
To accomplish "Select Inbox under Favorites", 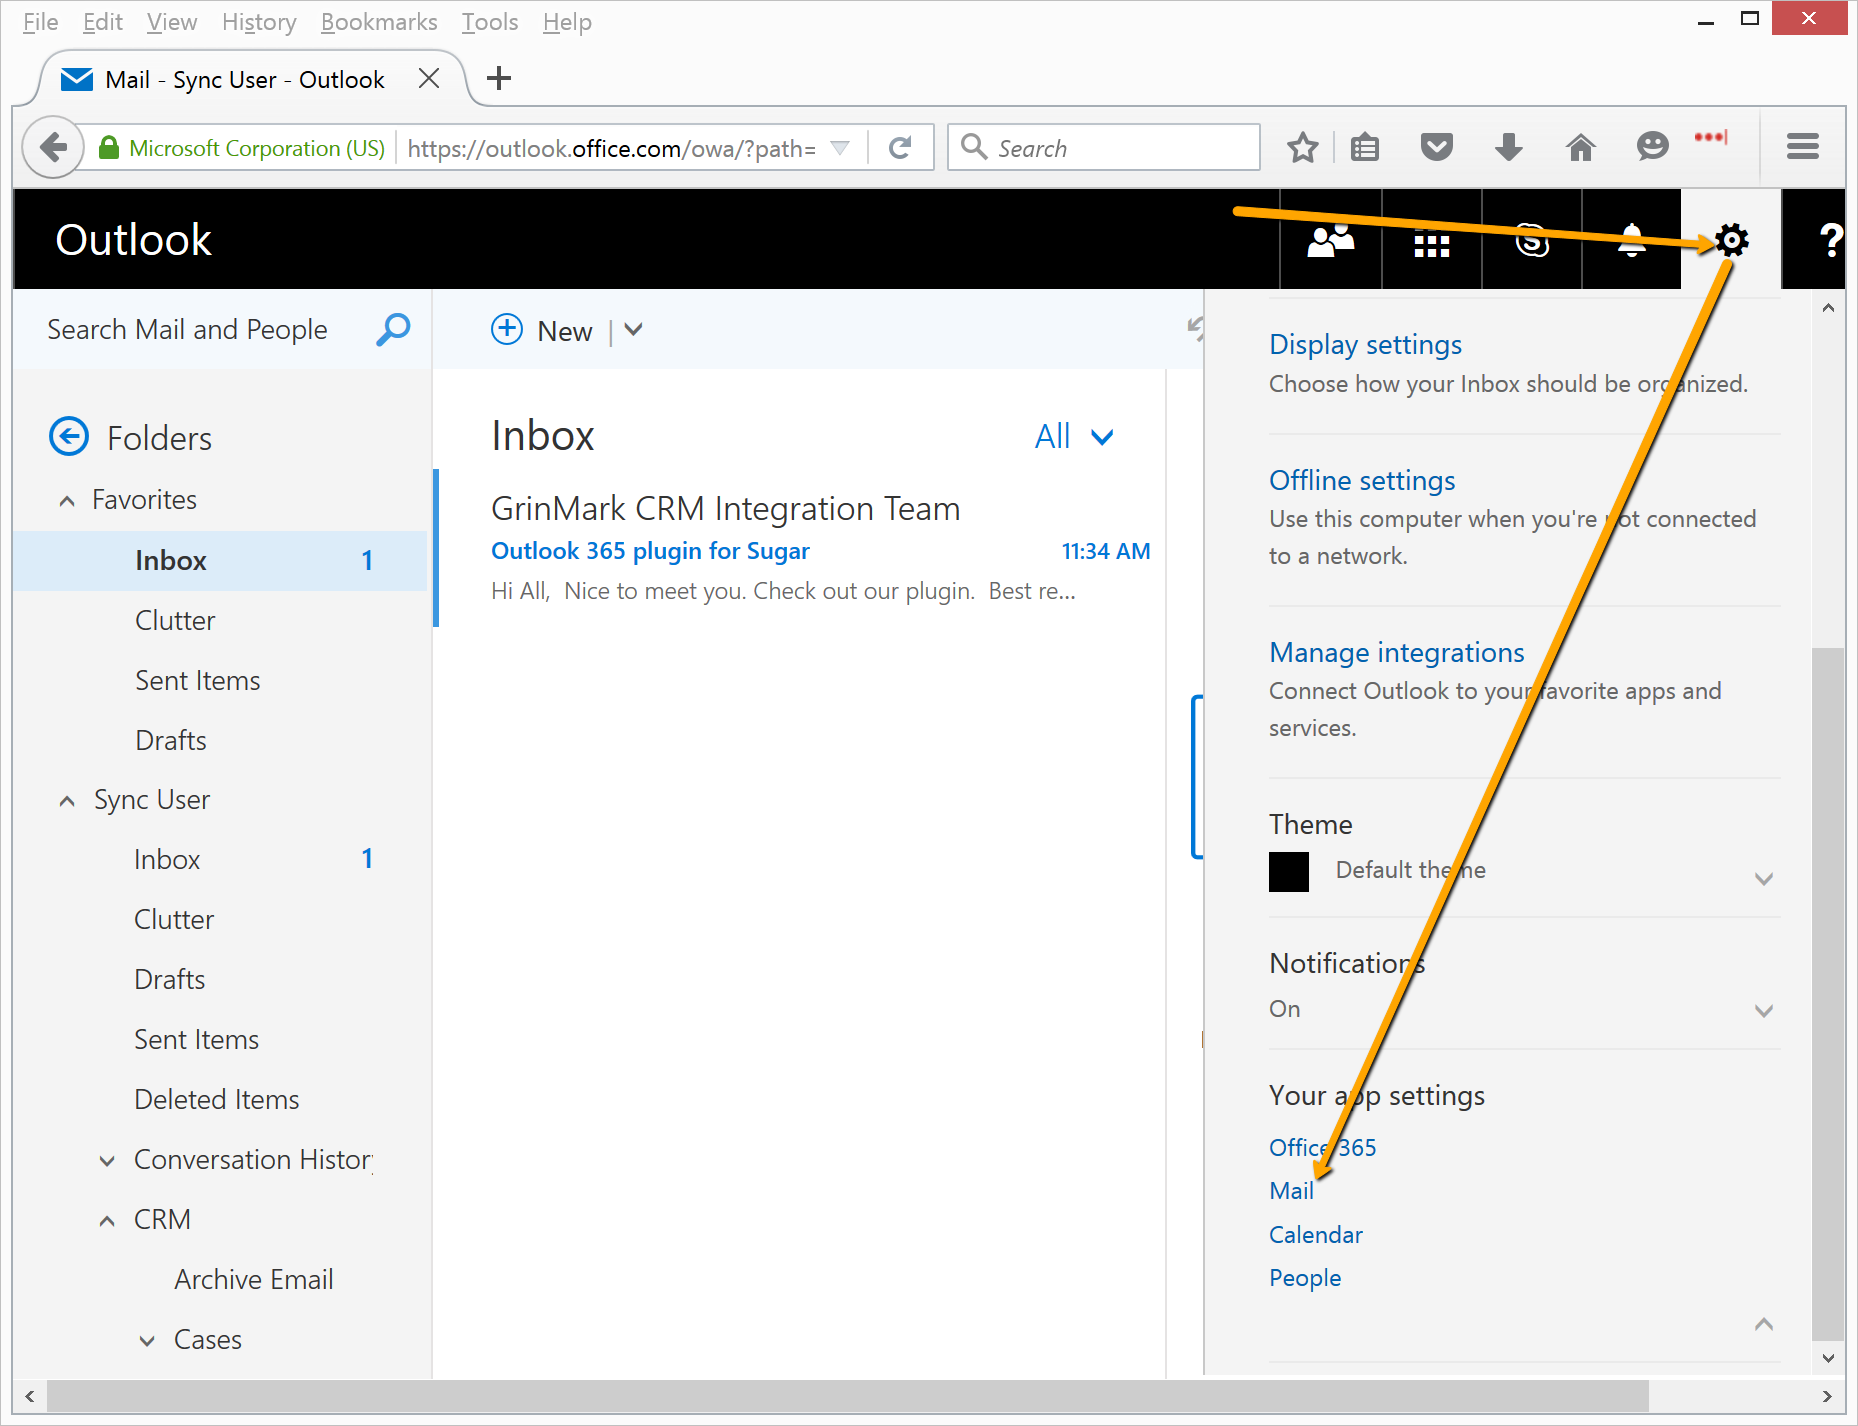I will coord(220,561).
